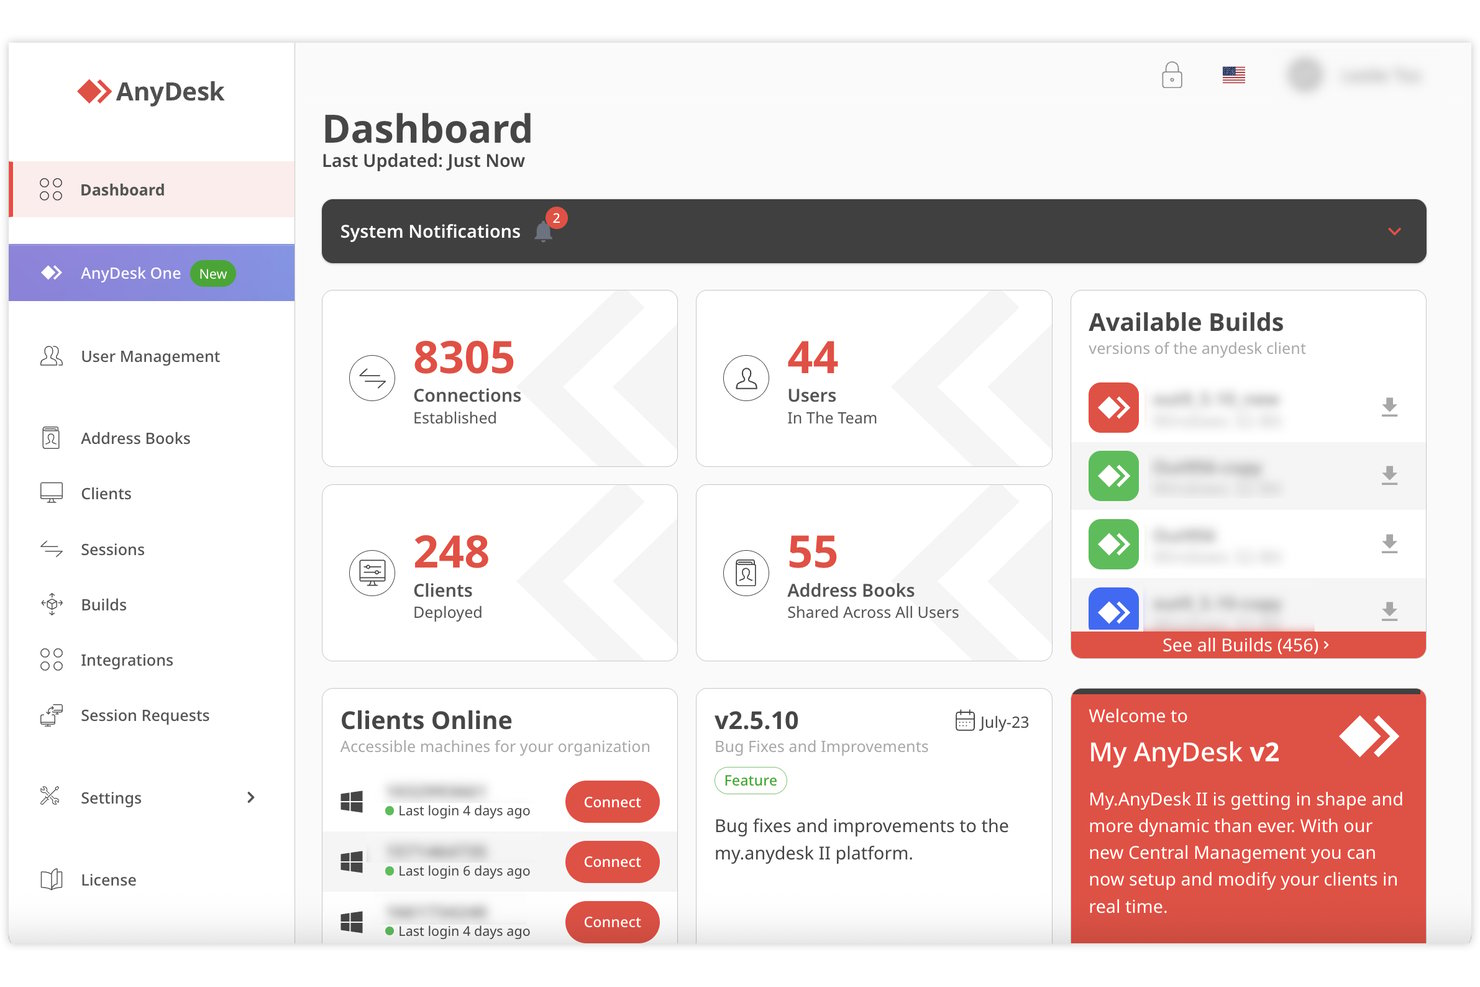Click the green New badge
1480x987 pixels.
click(213, 274)
